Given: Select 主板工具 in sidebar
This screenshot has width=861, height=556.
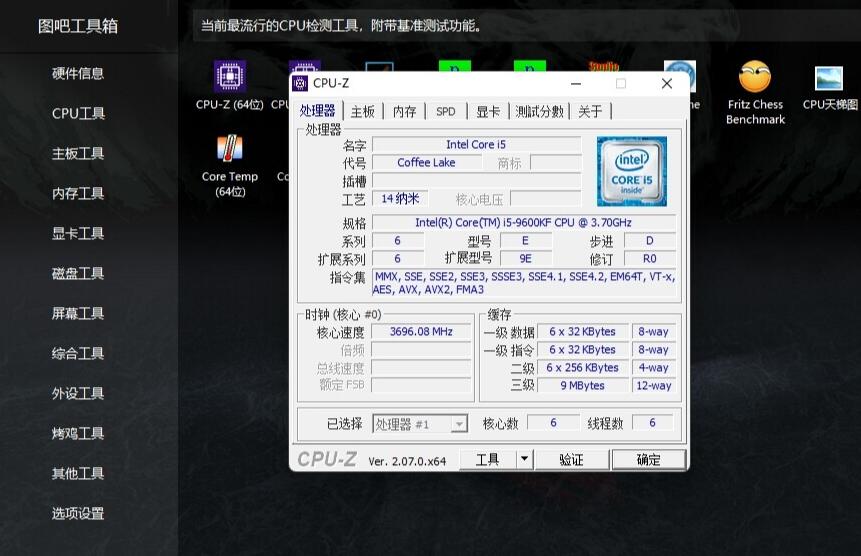Looking at the screenshot, I should [78, 154].
